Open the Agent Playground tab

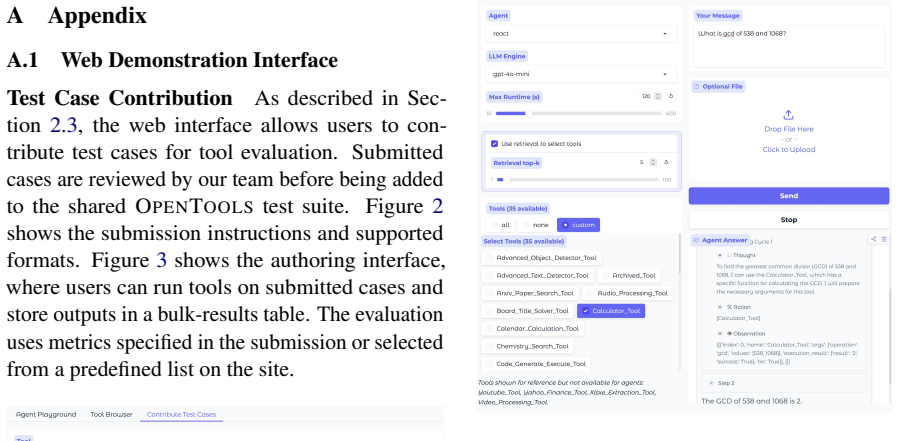pyautogui.click(x=46, y=414)
